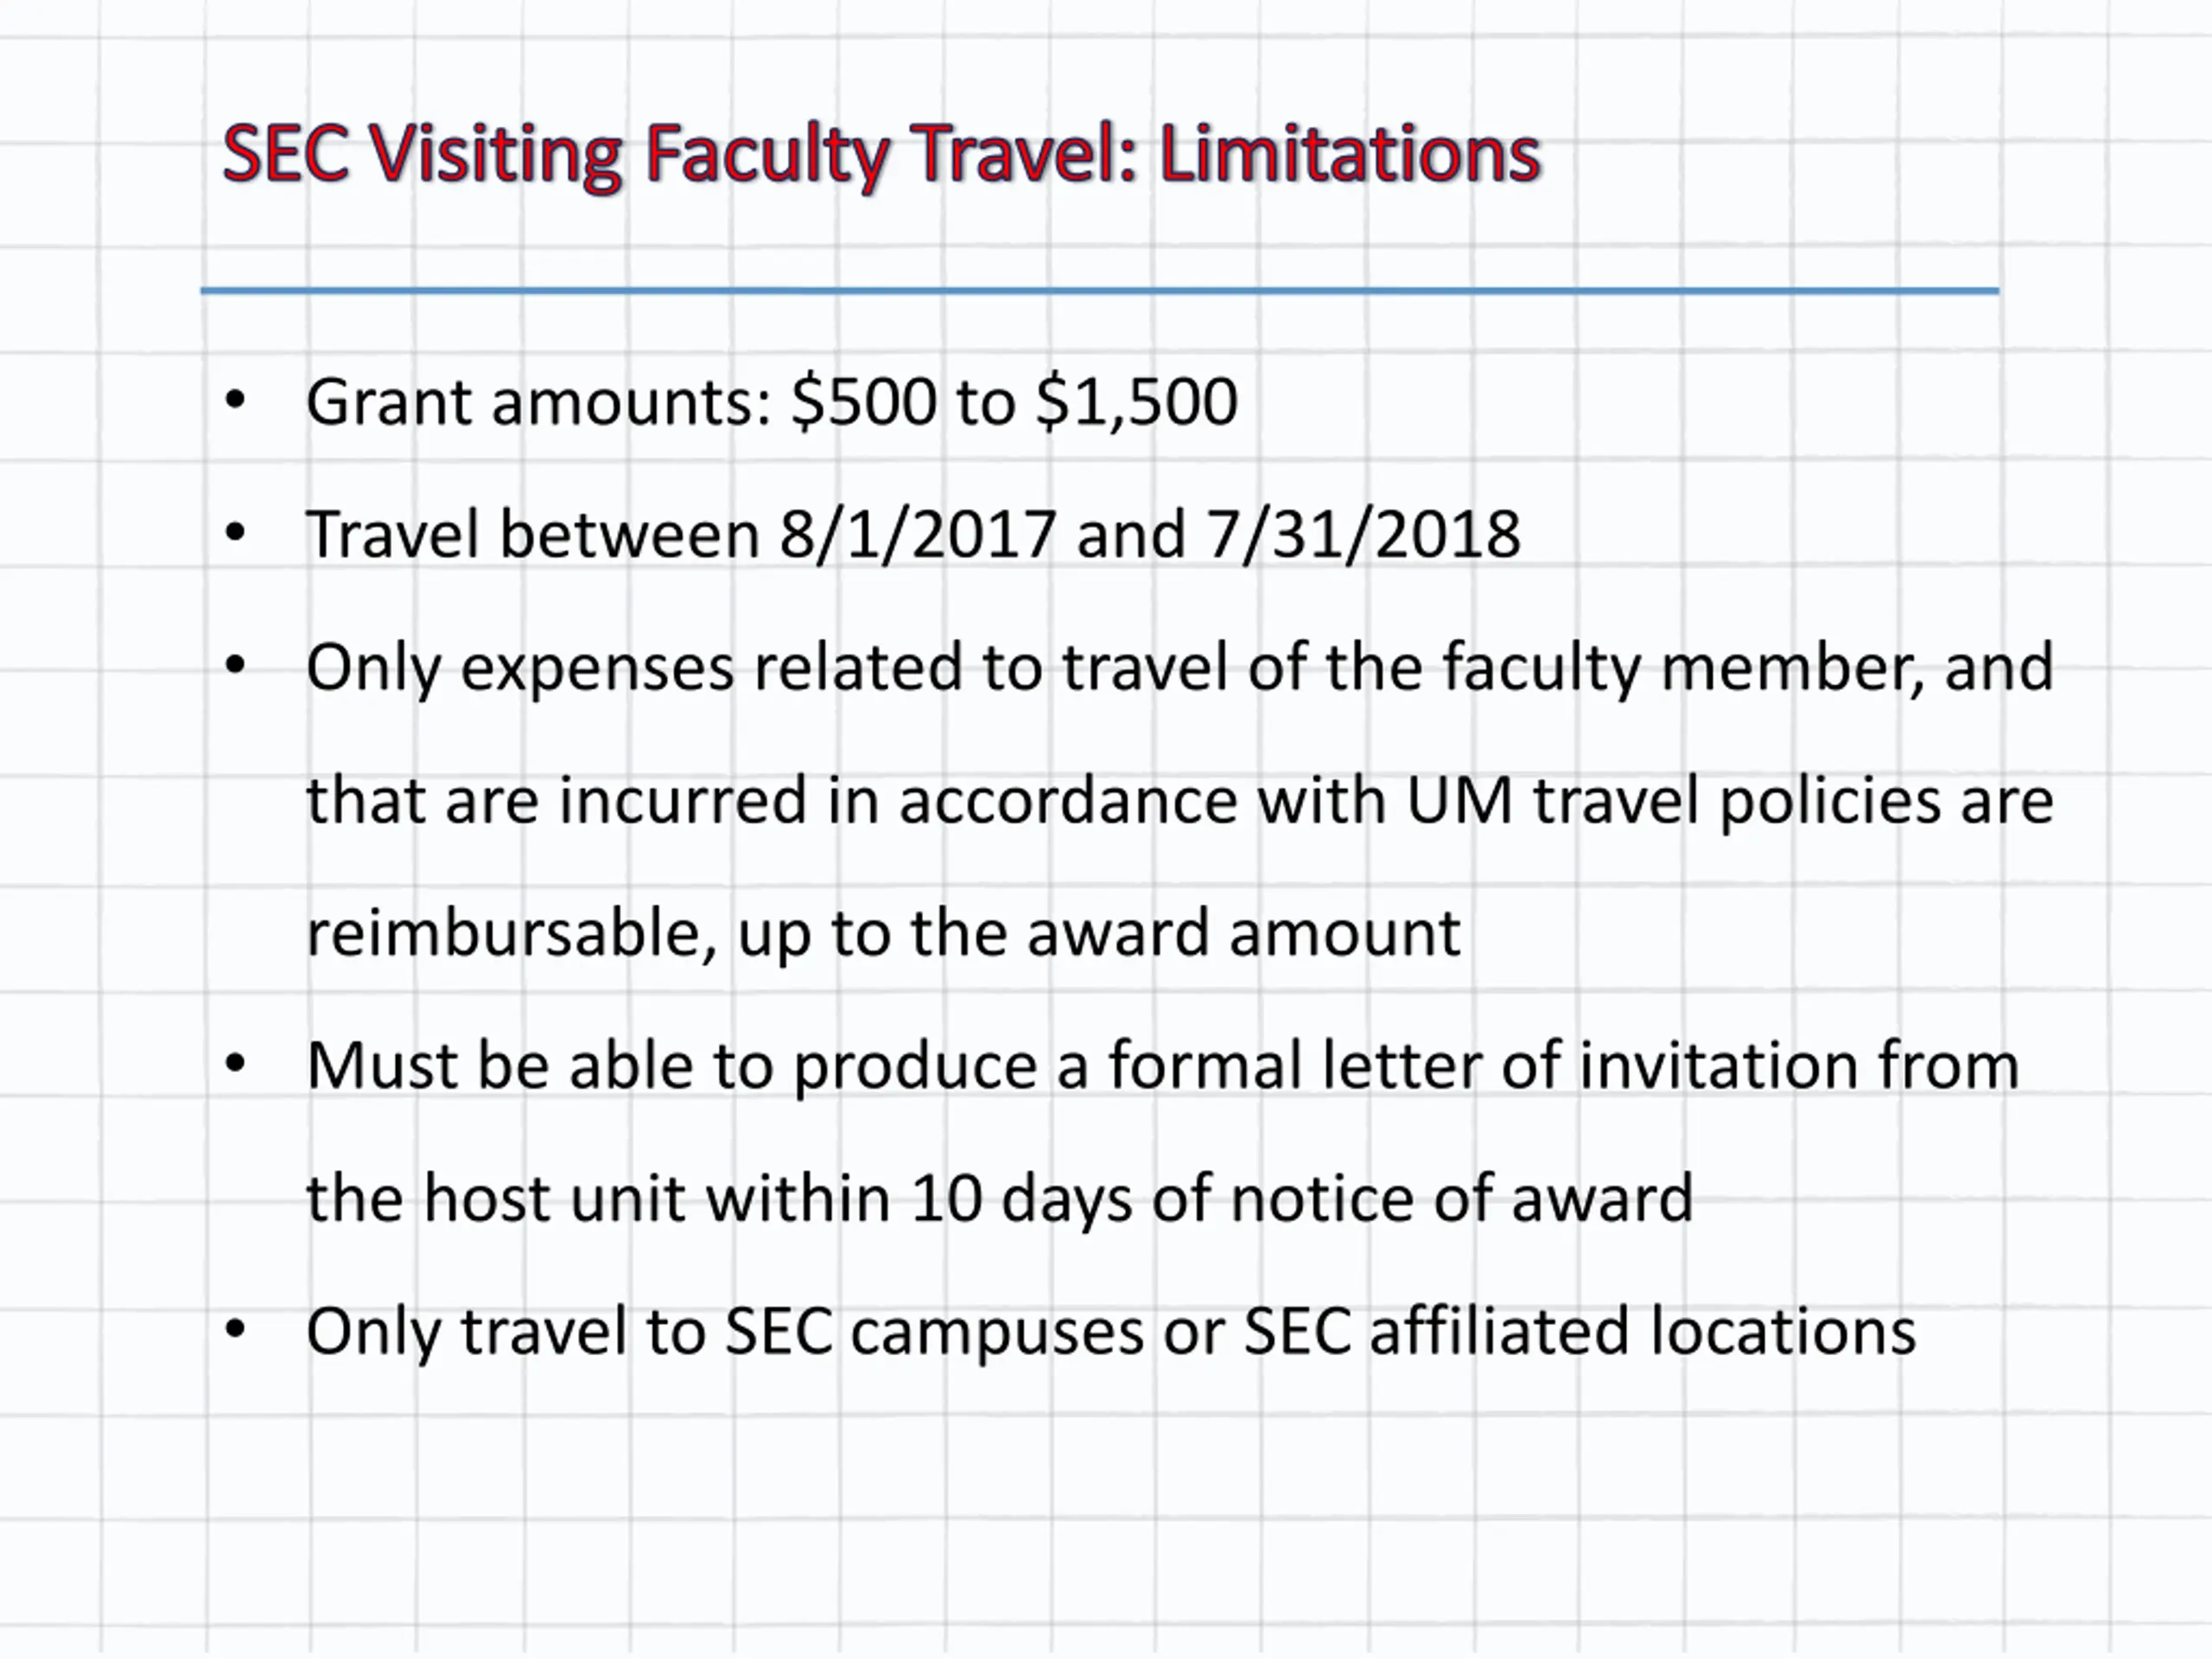This screenshot has height=1659, width=2212.
Task: Select the slide title 'SEC Visiting Faculty Travel: Limitations'
Action: click(x=881, y=154)
